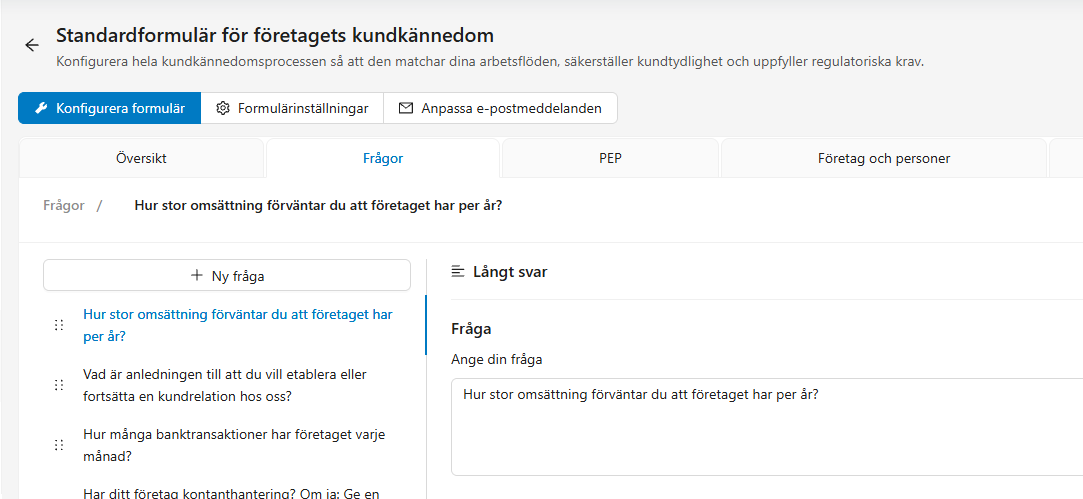Click the description text starting with Konfigurera hela
The width and height of the screenshot is (1083, 499).
tap(490, 62)
